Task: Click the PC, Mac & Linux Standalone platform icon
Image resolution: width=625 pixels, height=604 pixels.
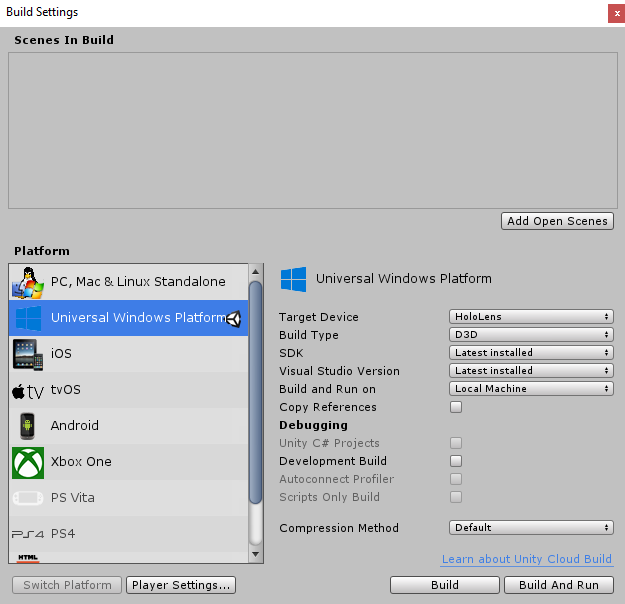Action: click(x=28, y=282)
